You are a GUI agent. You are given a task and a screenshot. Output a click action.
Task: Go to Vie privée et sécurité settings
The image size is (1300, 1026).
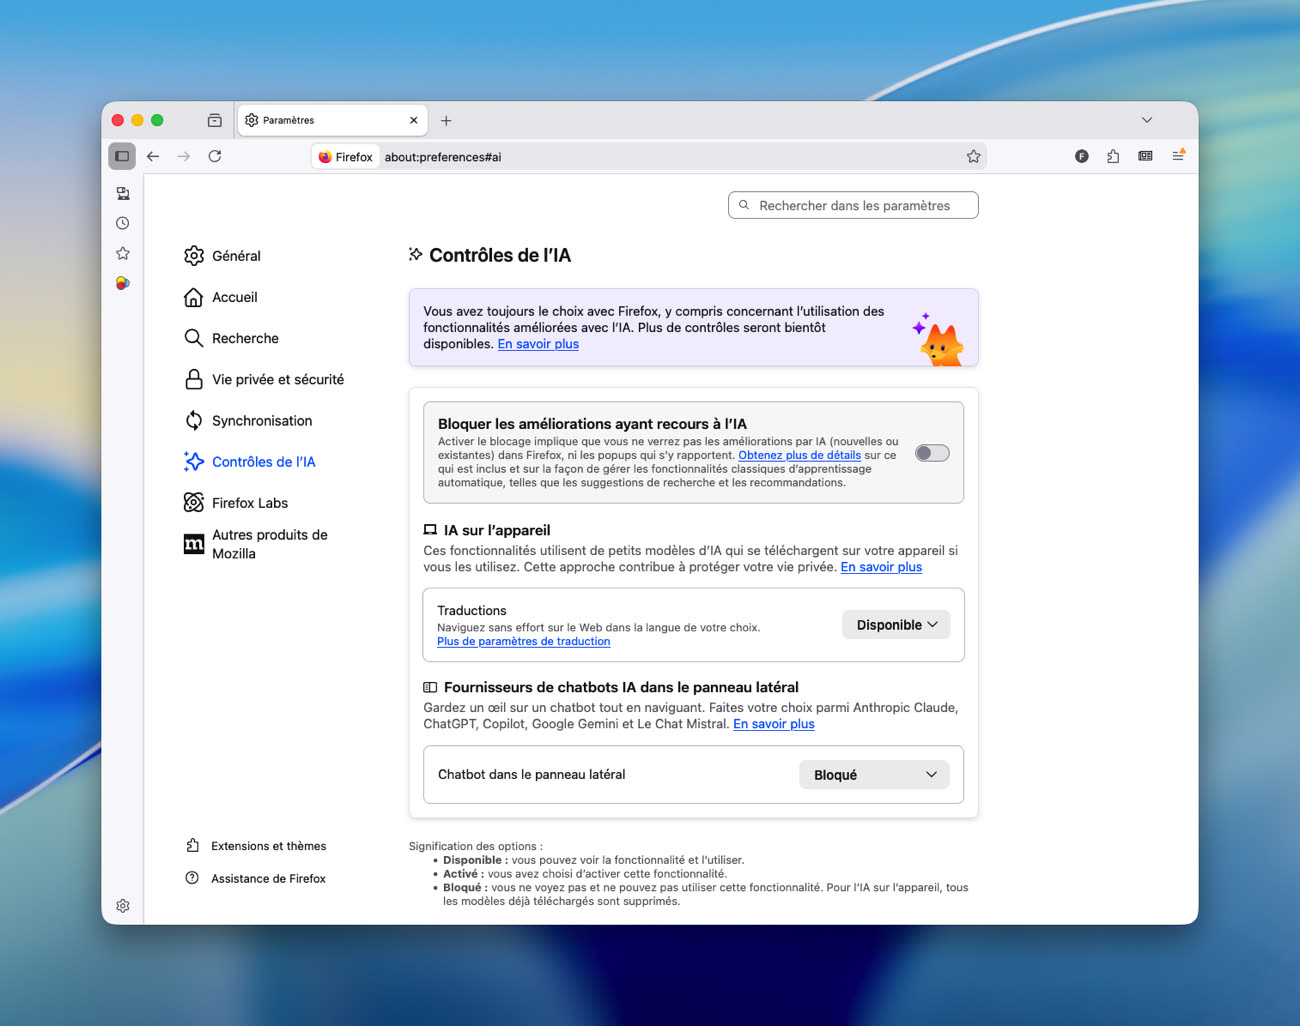pyautogui.click(x=277, y=380)
